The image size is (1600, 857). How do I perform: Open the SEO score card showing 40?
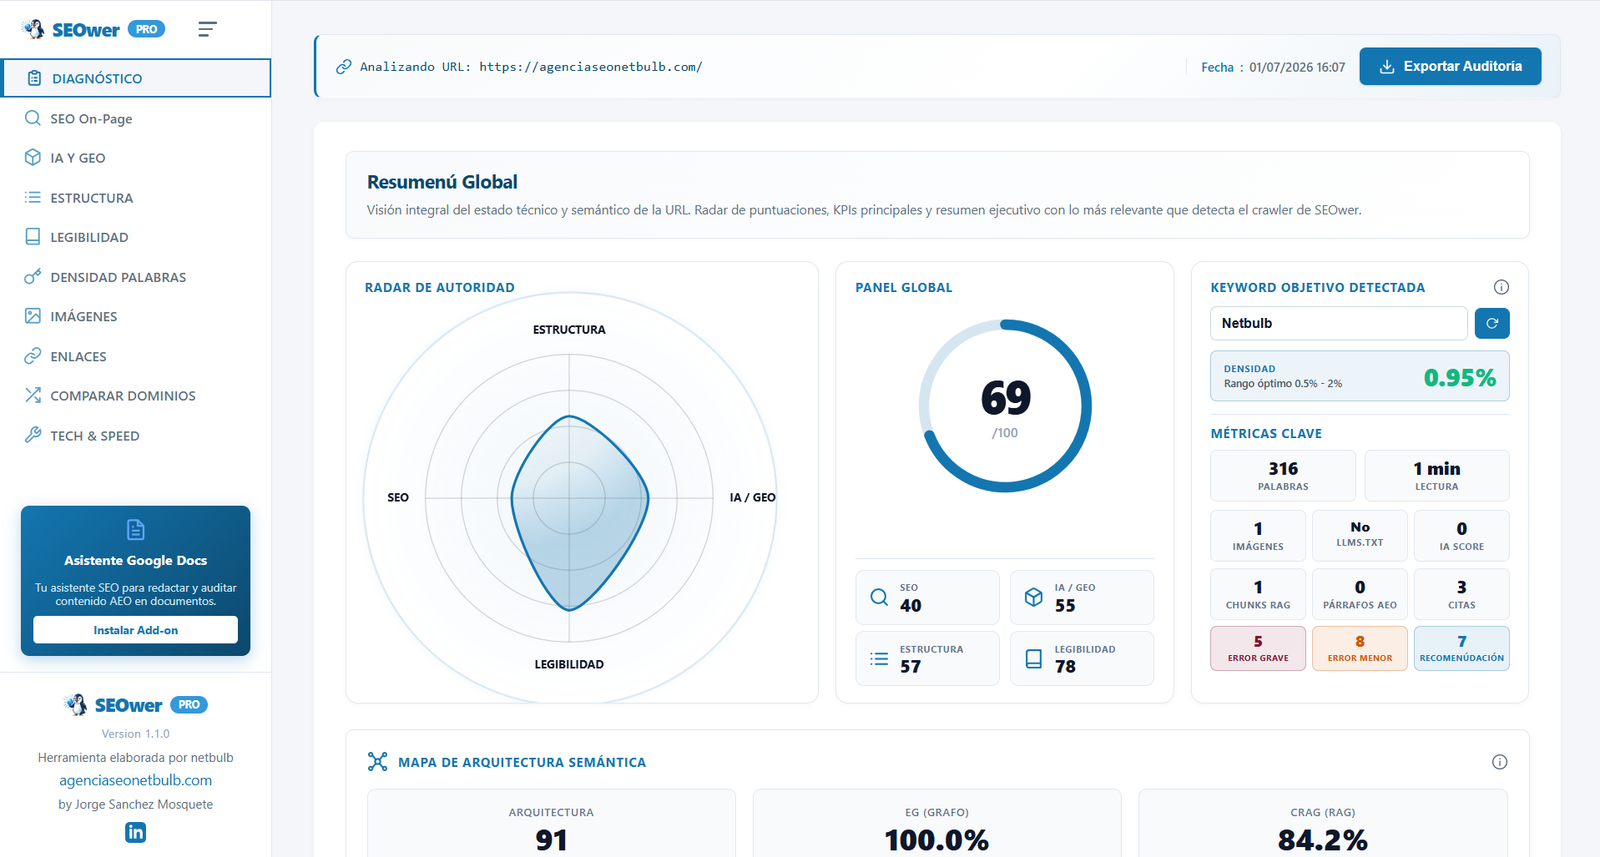[928, 597]
